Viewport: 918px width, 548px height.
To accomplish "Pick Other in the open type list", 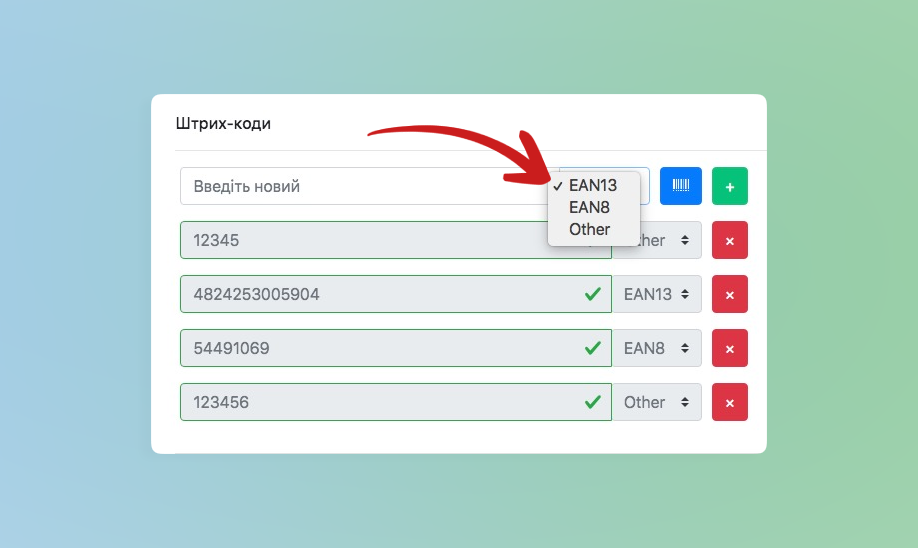I will (589, 229).
